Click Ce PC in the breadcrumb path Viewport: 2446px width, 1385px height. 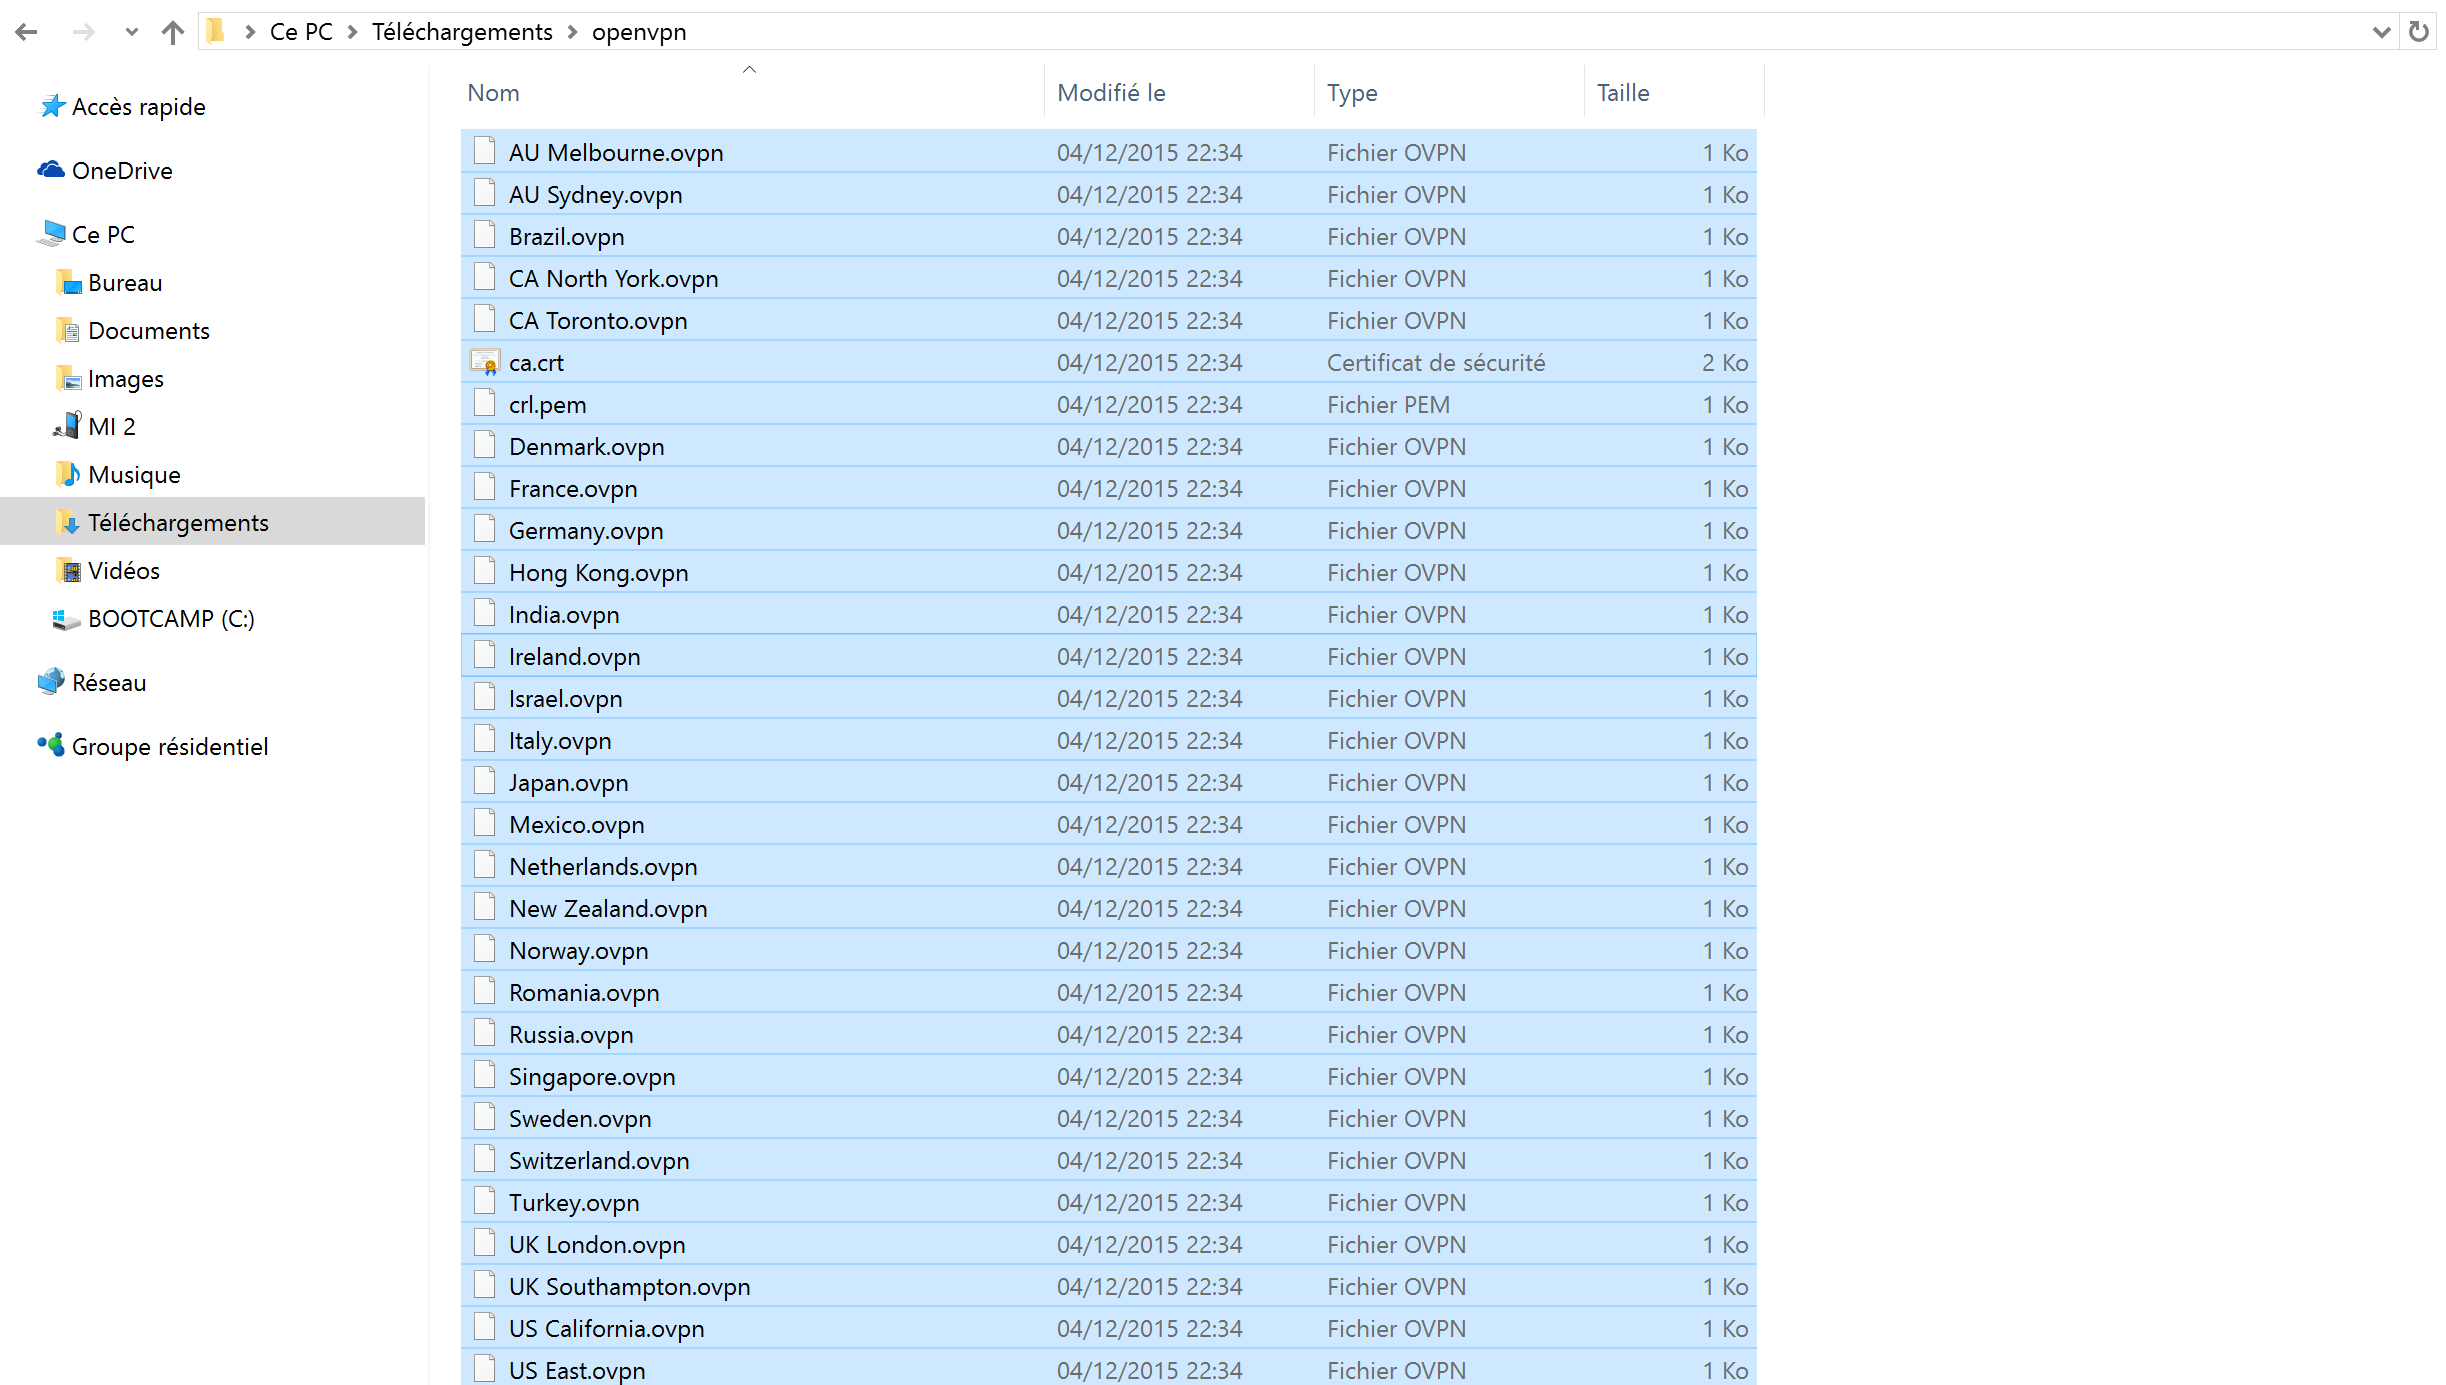tap(301, 32)
